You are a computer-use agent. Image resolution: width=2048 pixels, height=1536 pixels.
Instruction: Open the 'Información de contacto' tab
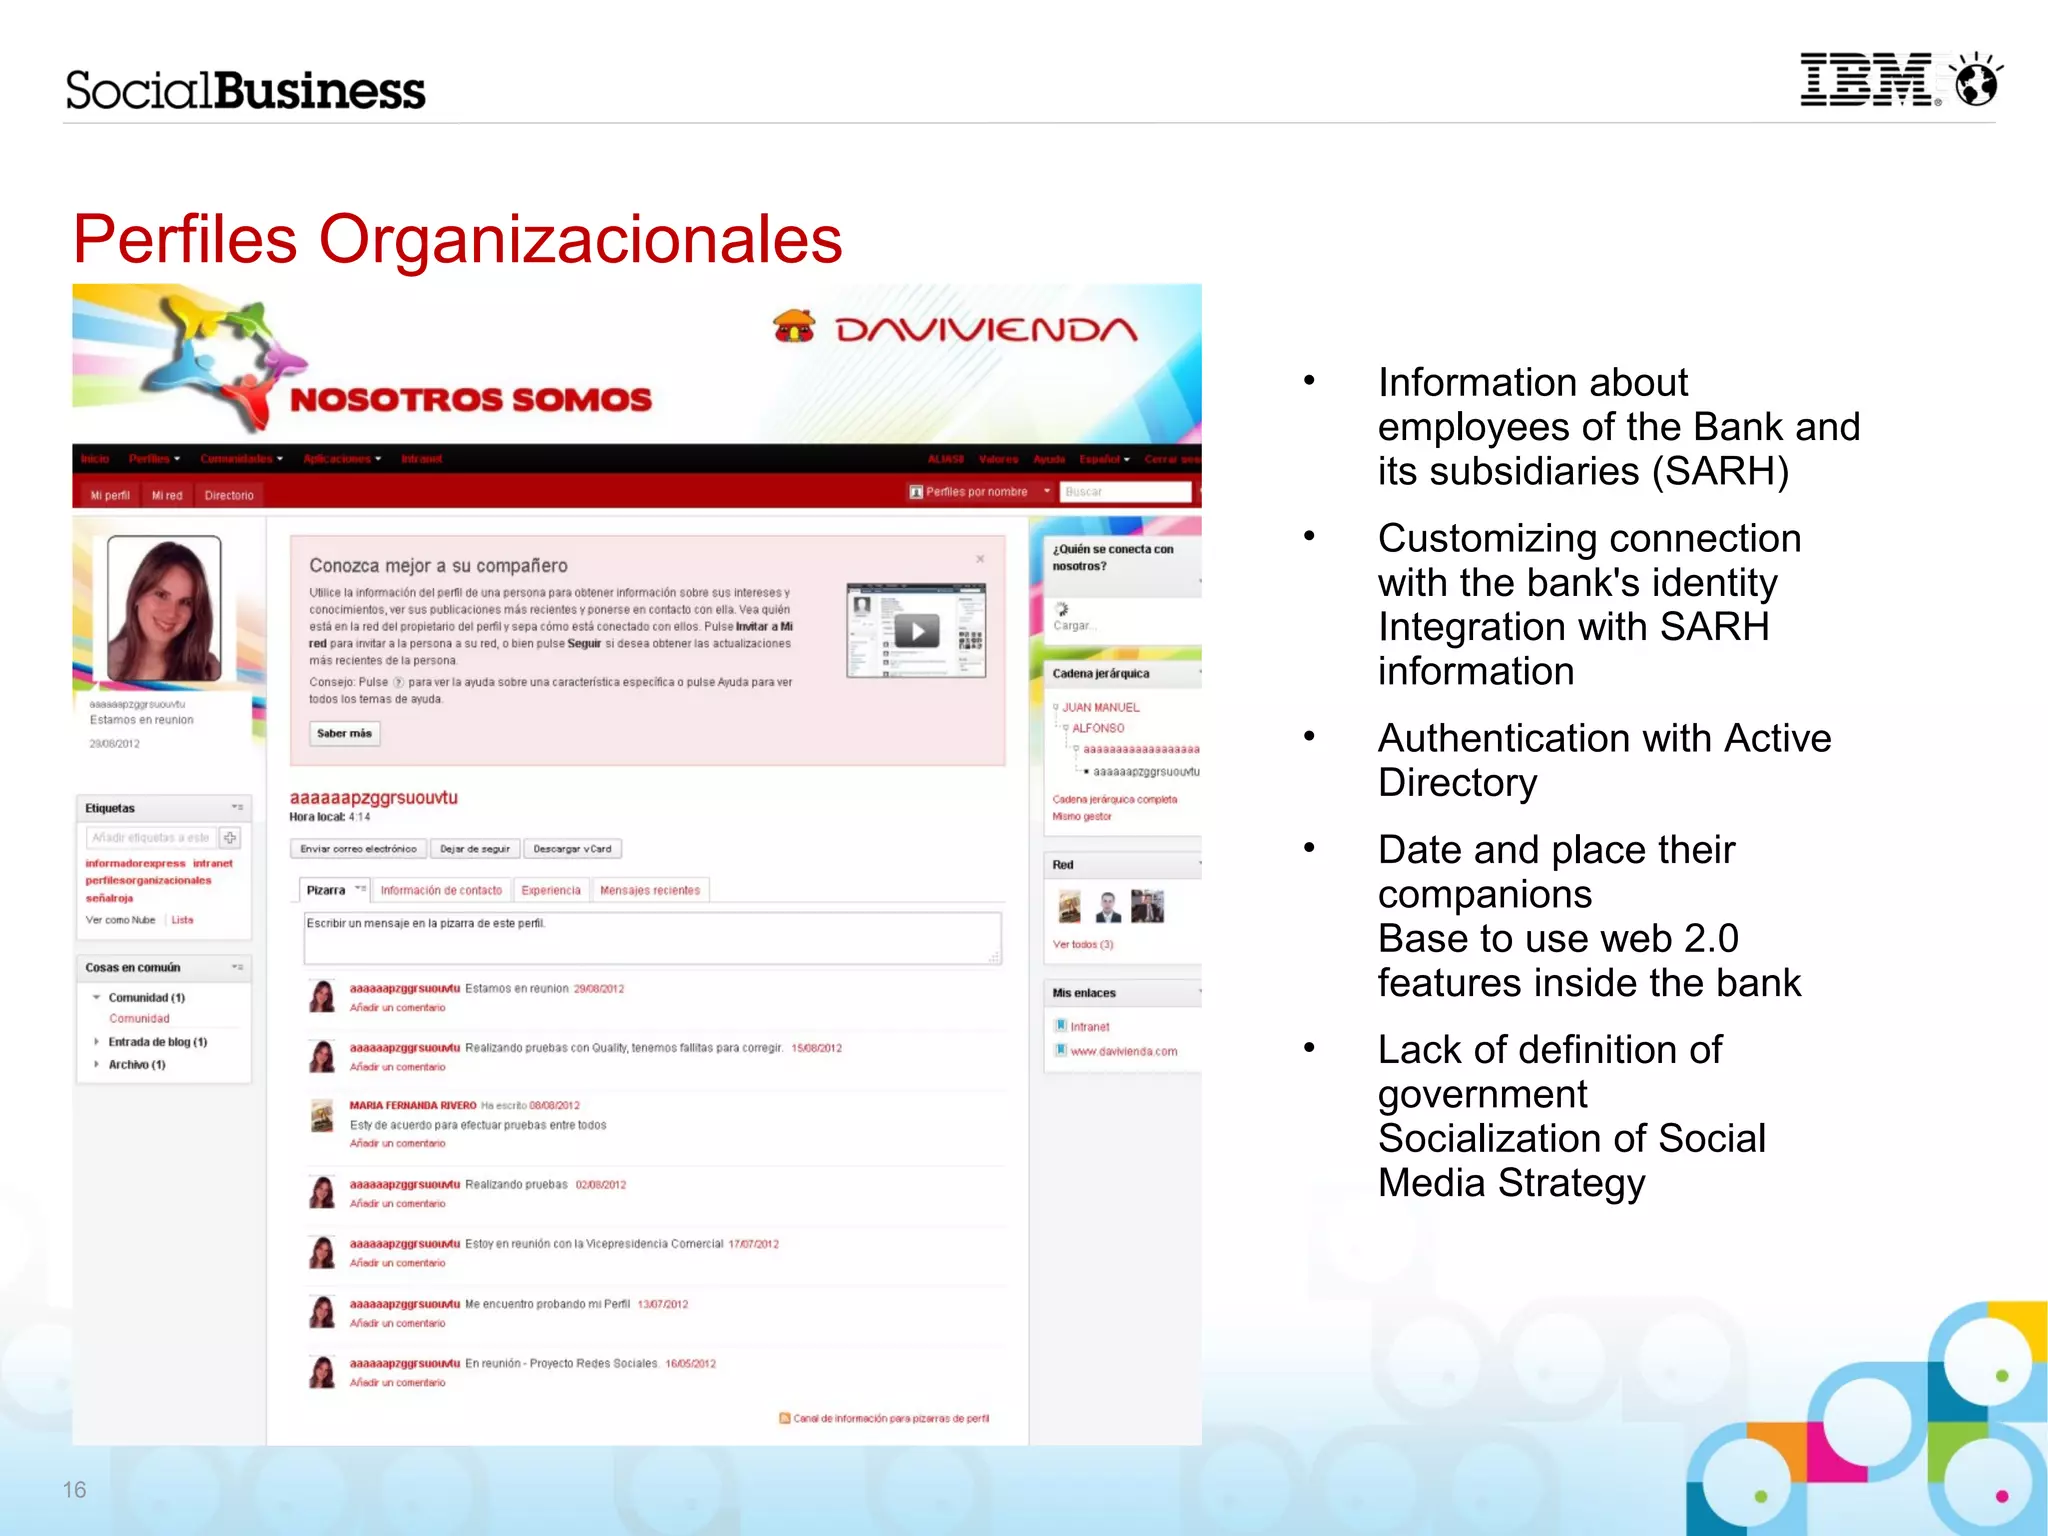(441, 890)
